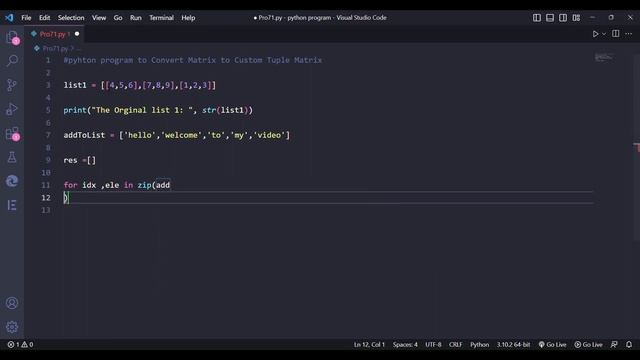Click the list1 variable on line 3
This screenshot has width=640, height=360.
pyautogui.click(x=75, y=85)
